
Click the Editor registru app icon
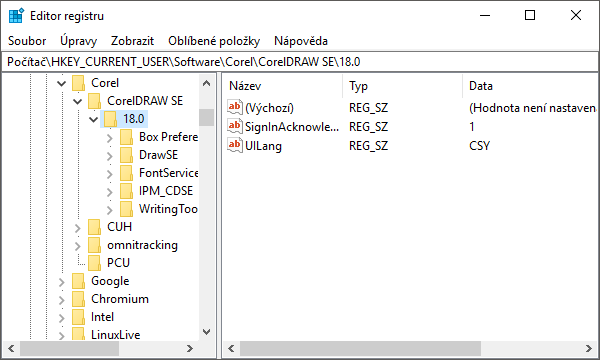[x=16, y=16]
